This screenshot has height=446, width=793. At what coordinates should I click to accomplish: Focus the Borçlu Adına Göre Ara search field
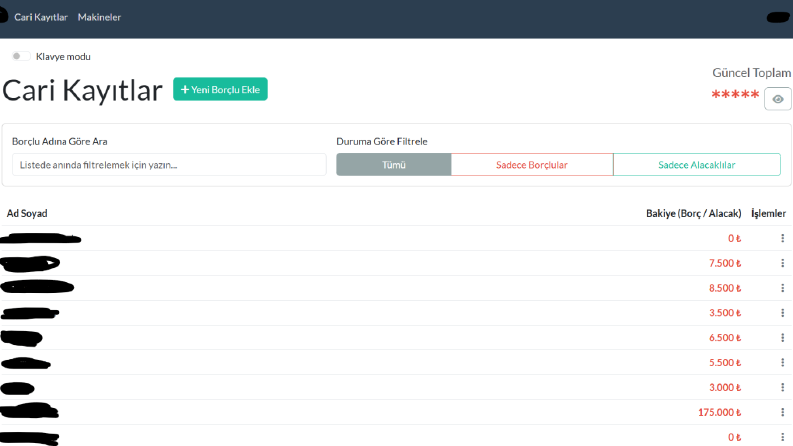point(169,164)
